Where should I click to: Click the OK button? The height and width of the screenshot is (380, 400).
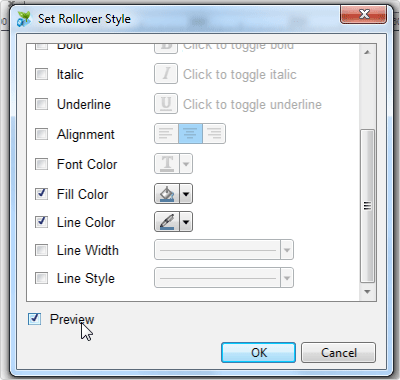tap(258, 352)
